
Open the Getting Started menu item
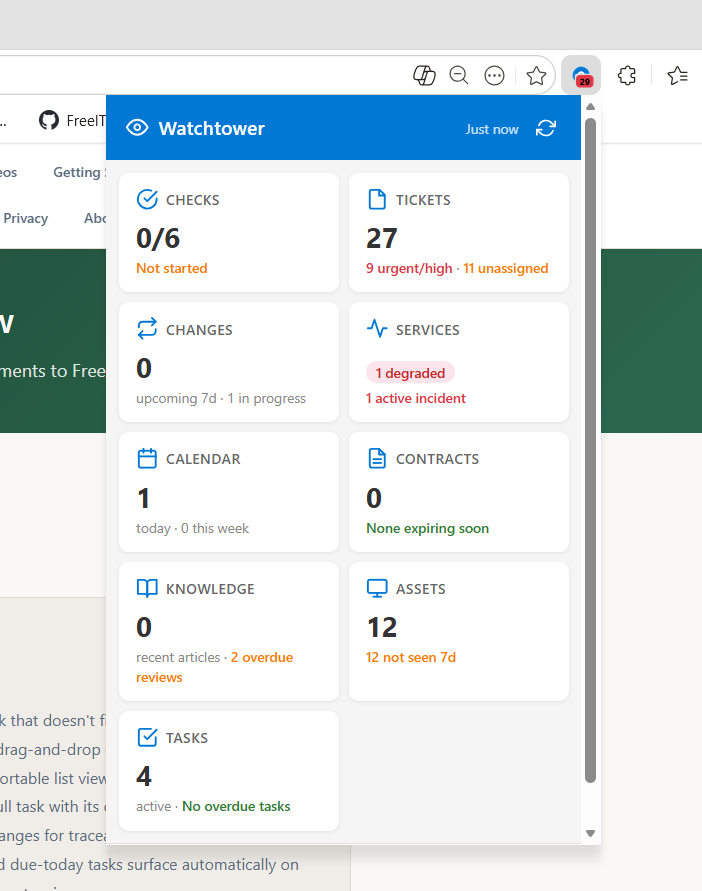[79, 172]
